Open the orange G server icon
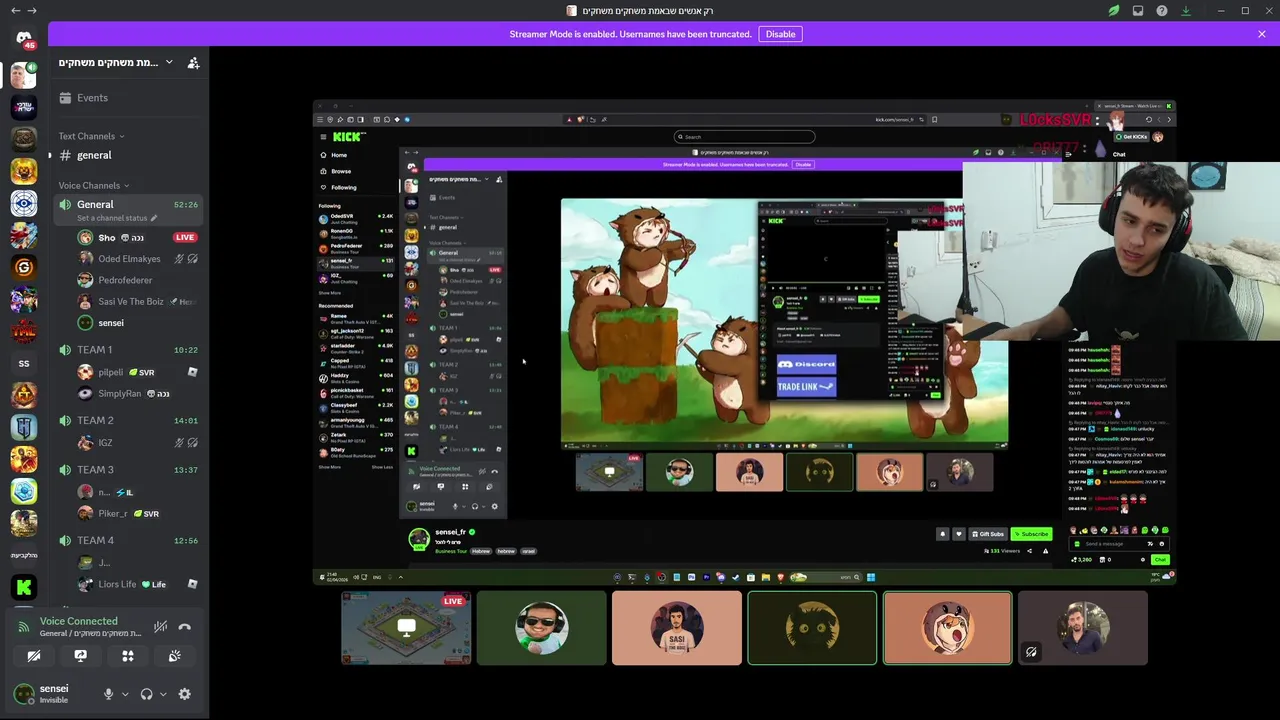This screenshot has height=720, width=1280. [x=24, y=267]
